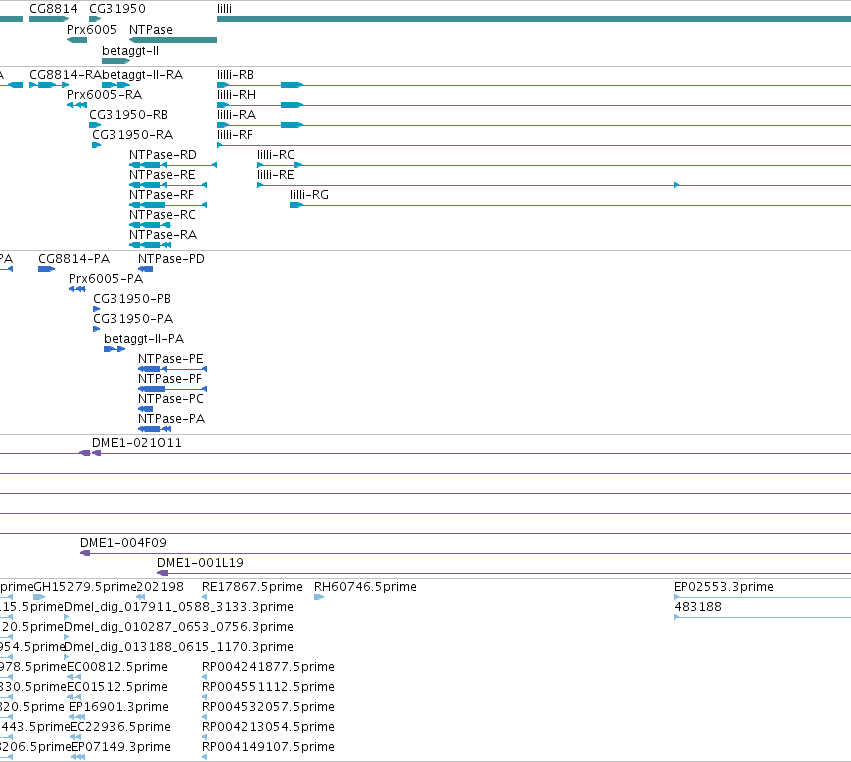Viewport: 851px width, 762px height.
Task: Select the Prx6005-RA transcript label
Action: [104, 94]
